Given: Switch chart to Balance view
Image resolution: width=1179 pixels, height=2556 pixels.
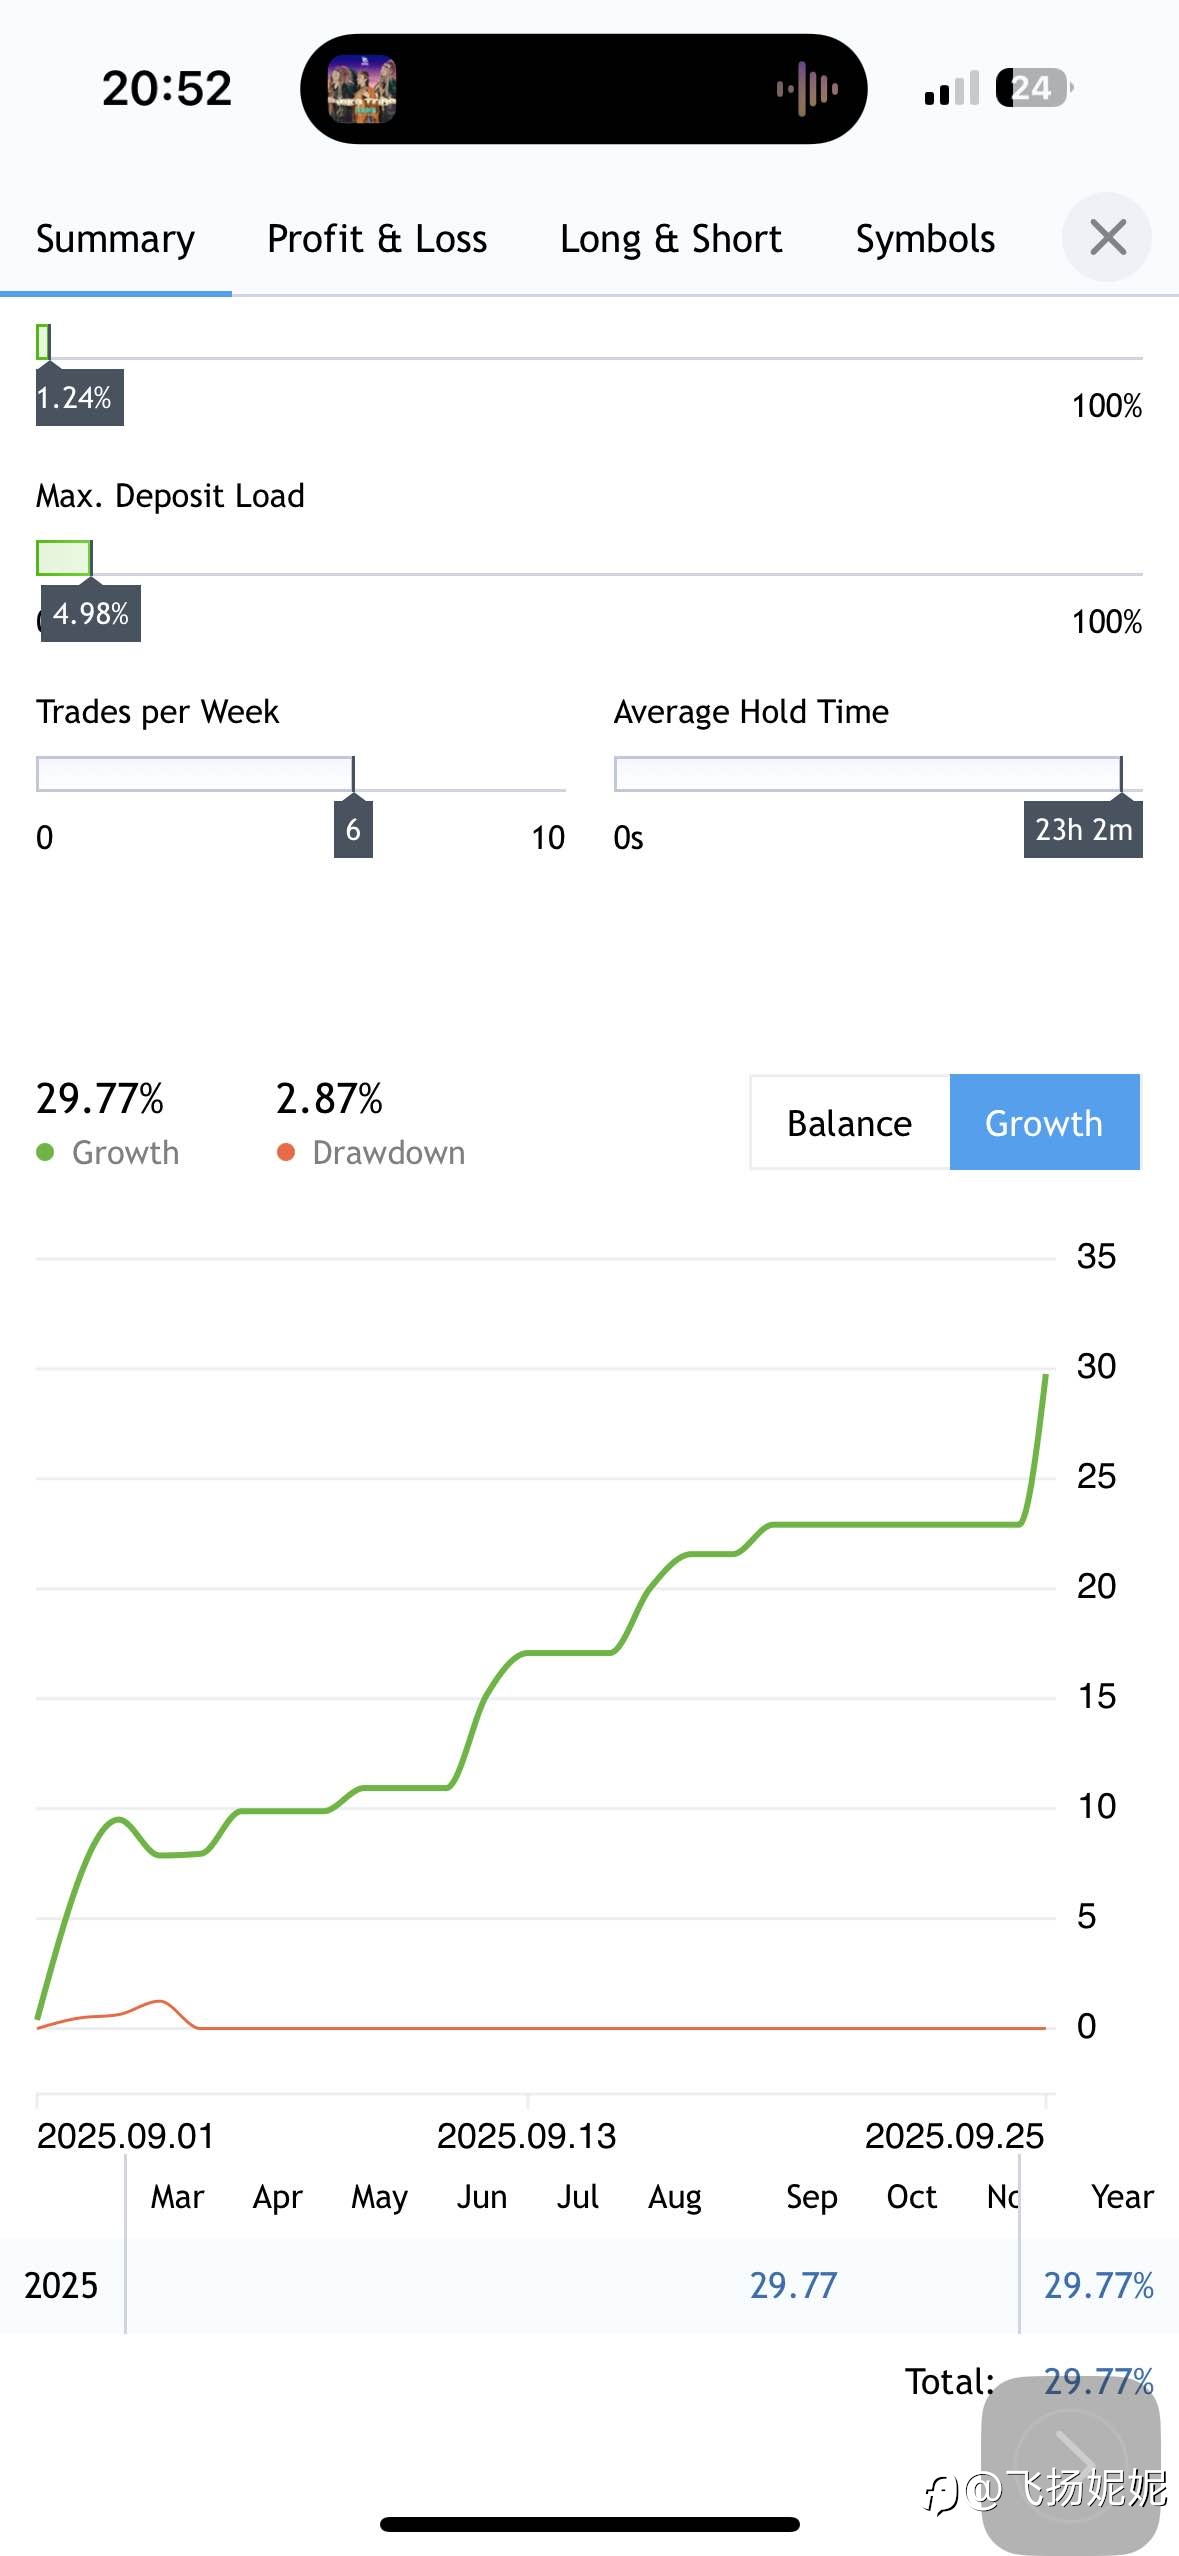Looking at the screenshot, I should [849, 1123].
